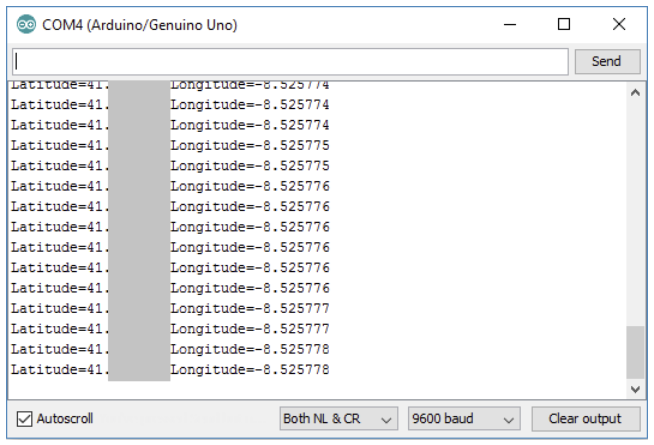The height and width of the screenshot is (445, 654).
Task: Focus the serial message input field
Action: point(290,61)
